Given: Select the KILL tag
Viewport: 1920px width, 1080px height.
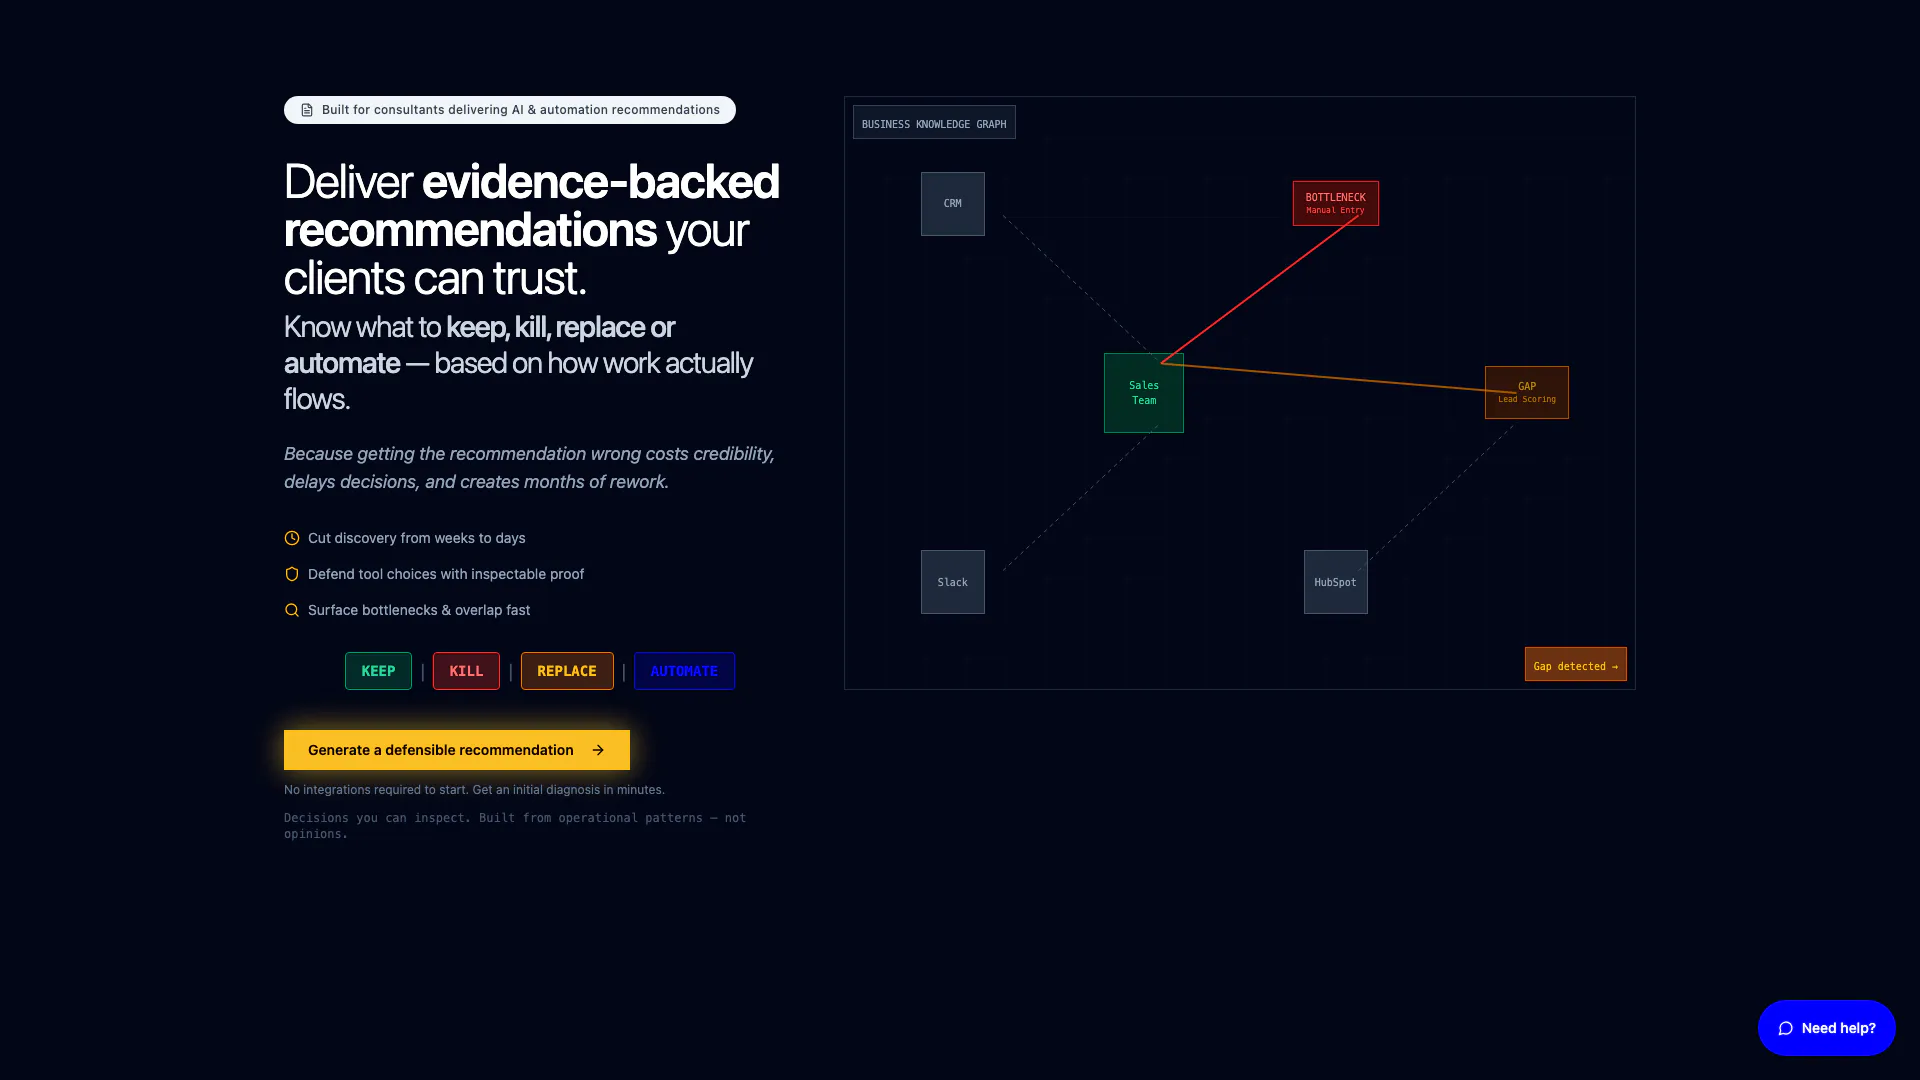Looking at the screenshot, I should 466,671.
